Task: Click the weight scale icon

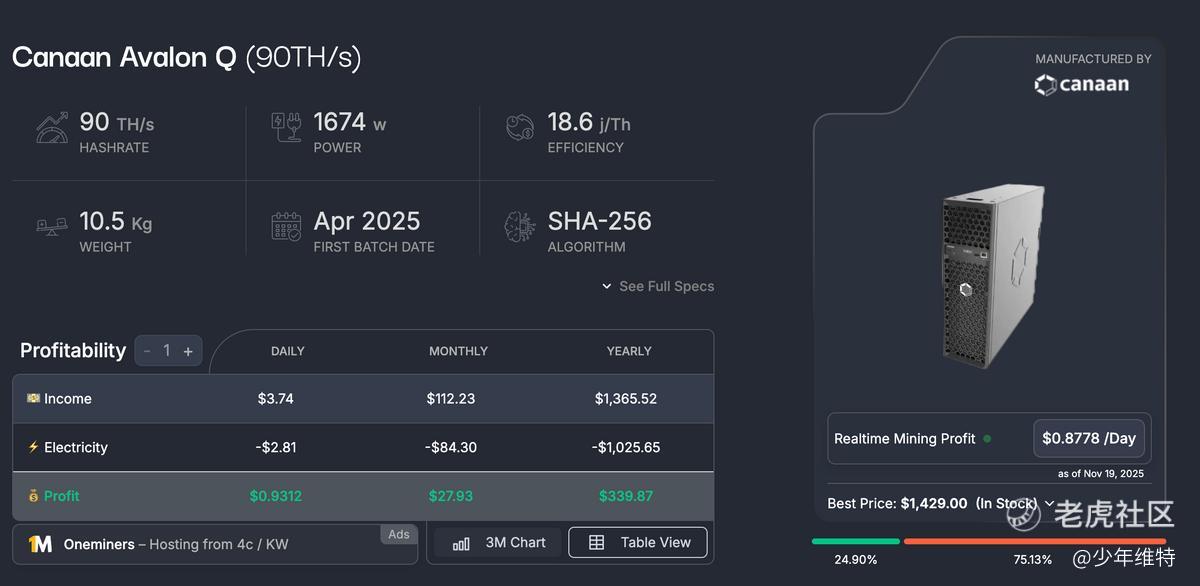Action: click(x=52, y=226)
